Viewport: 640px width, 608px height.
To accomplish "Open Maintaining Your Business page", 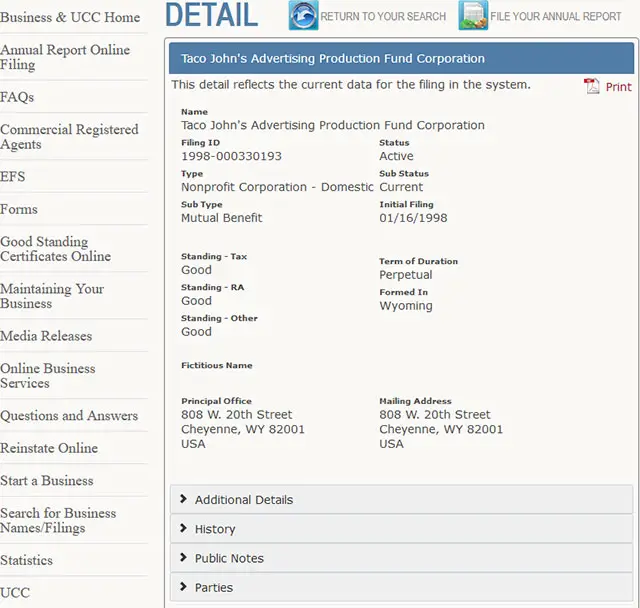I will pos(52,296).
